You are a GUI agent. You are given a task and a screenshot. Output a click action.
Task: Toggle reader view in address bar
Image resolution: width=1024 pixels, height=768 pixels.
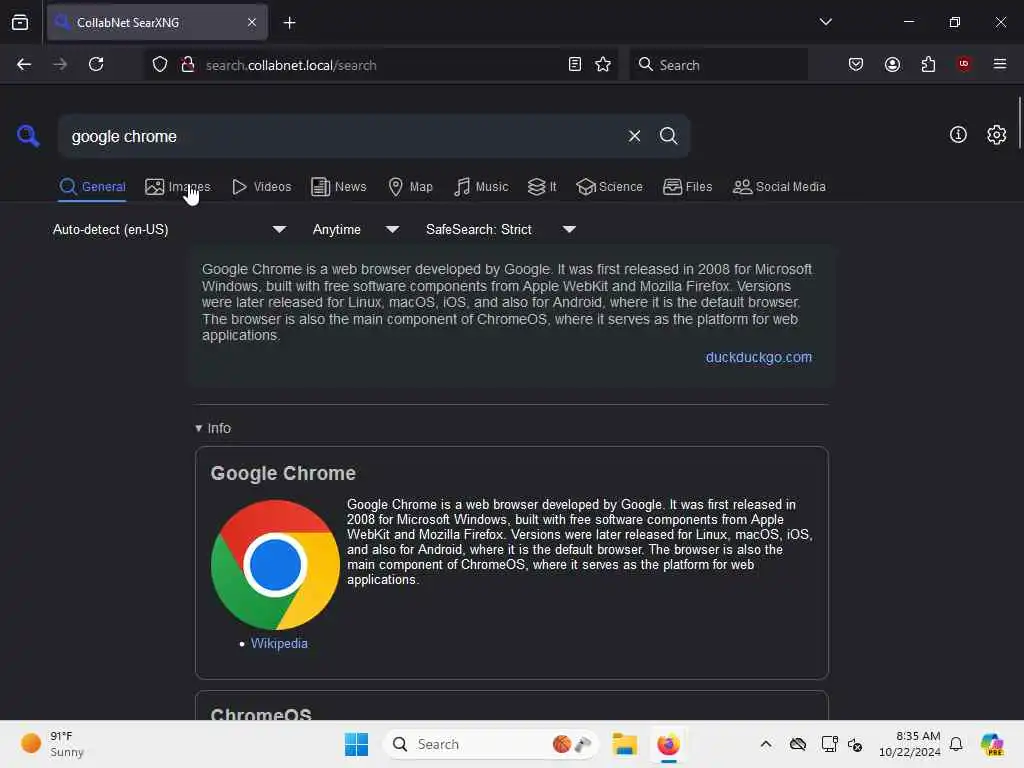575,65
